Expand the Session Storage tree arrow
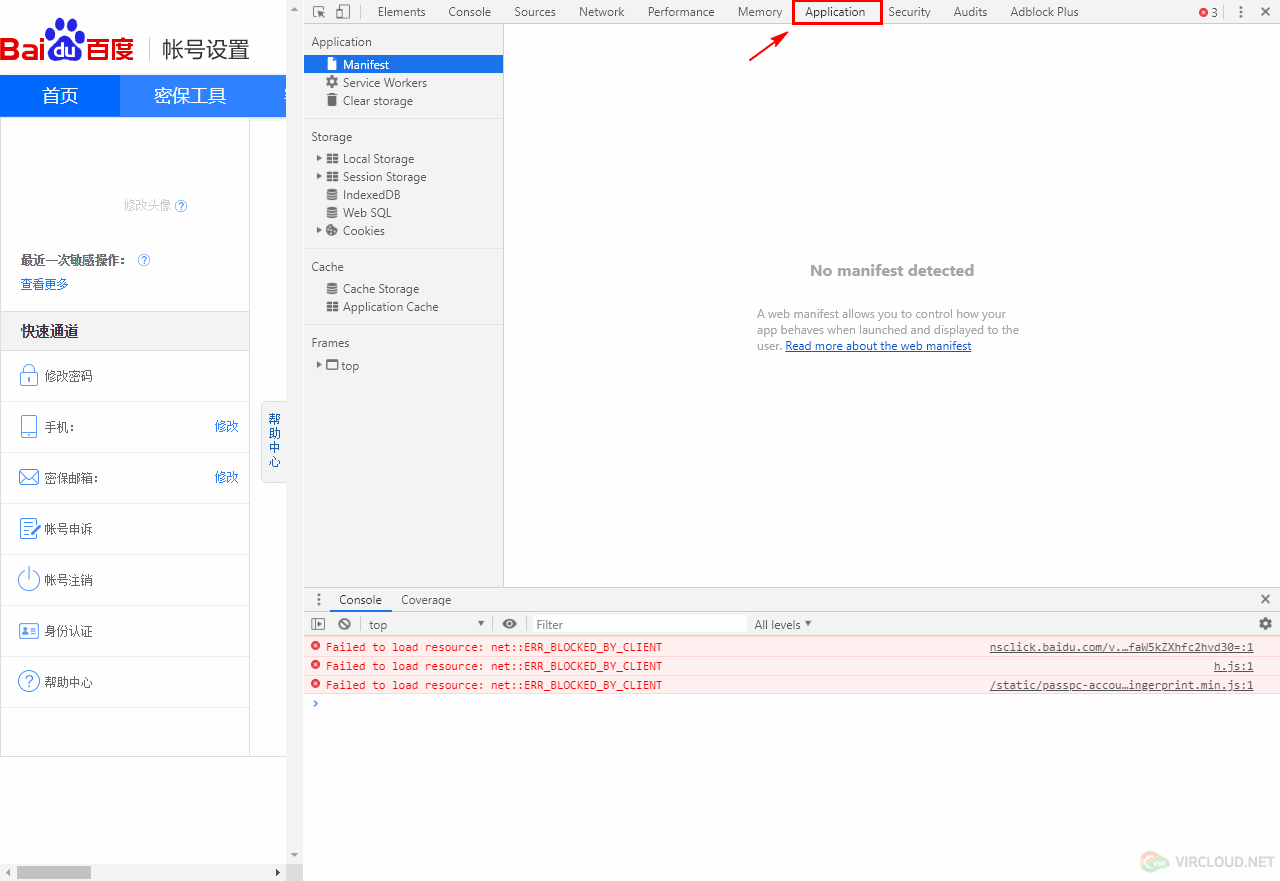Image resolution: width=1280 pixels, height=881 pixels. pyautogui.click(x=319, y=176)
